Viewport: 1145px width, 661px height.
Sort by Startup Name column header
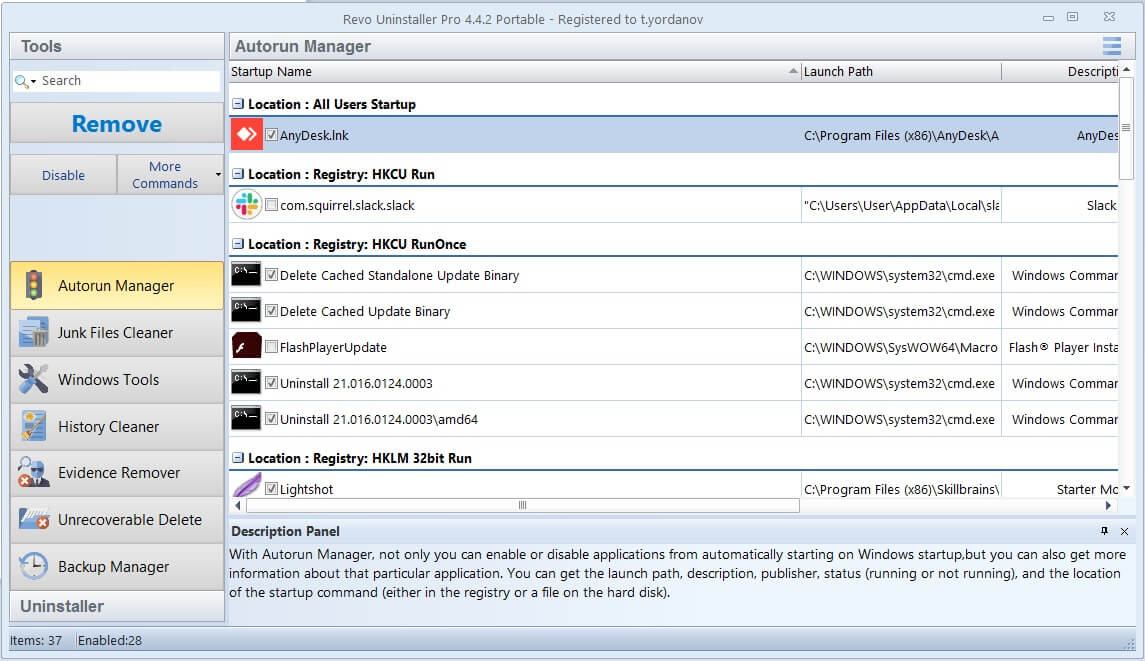pos(515,72)
